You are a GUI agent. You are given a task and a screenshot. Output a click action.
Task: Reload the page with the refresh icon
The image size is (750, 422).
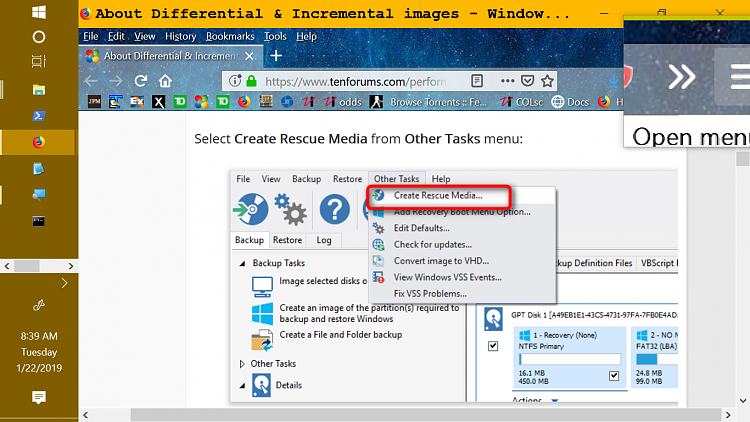click(x=140, y=81)
